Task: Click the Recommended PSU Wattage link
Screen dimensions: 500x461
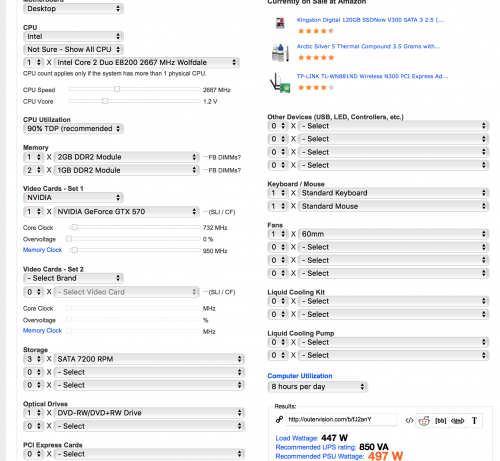Action: point(319,456)
